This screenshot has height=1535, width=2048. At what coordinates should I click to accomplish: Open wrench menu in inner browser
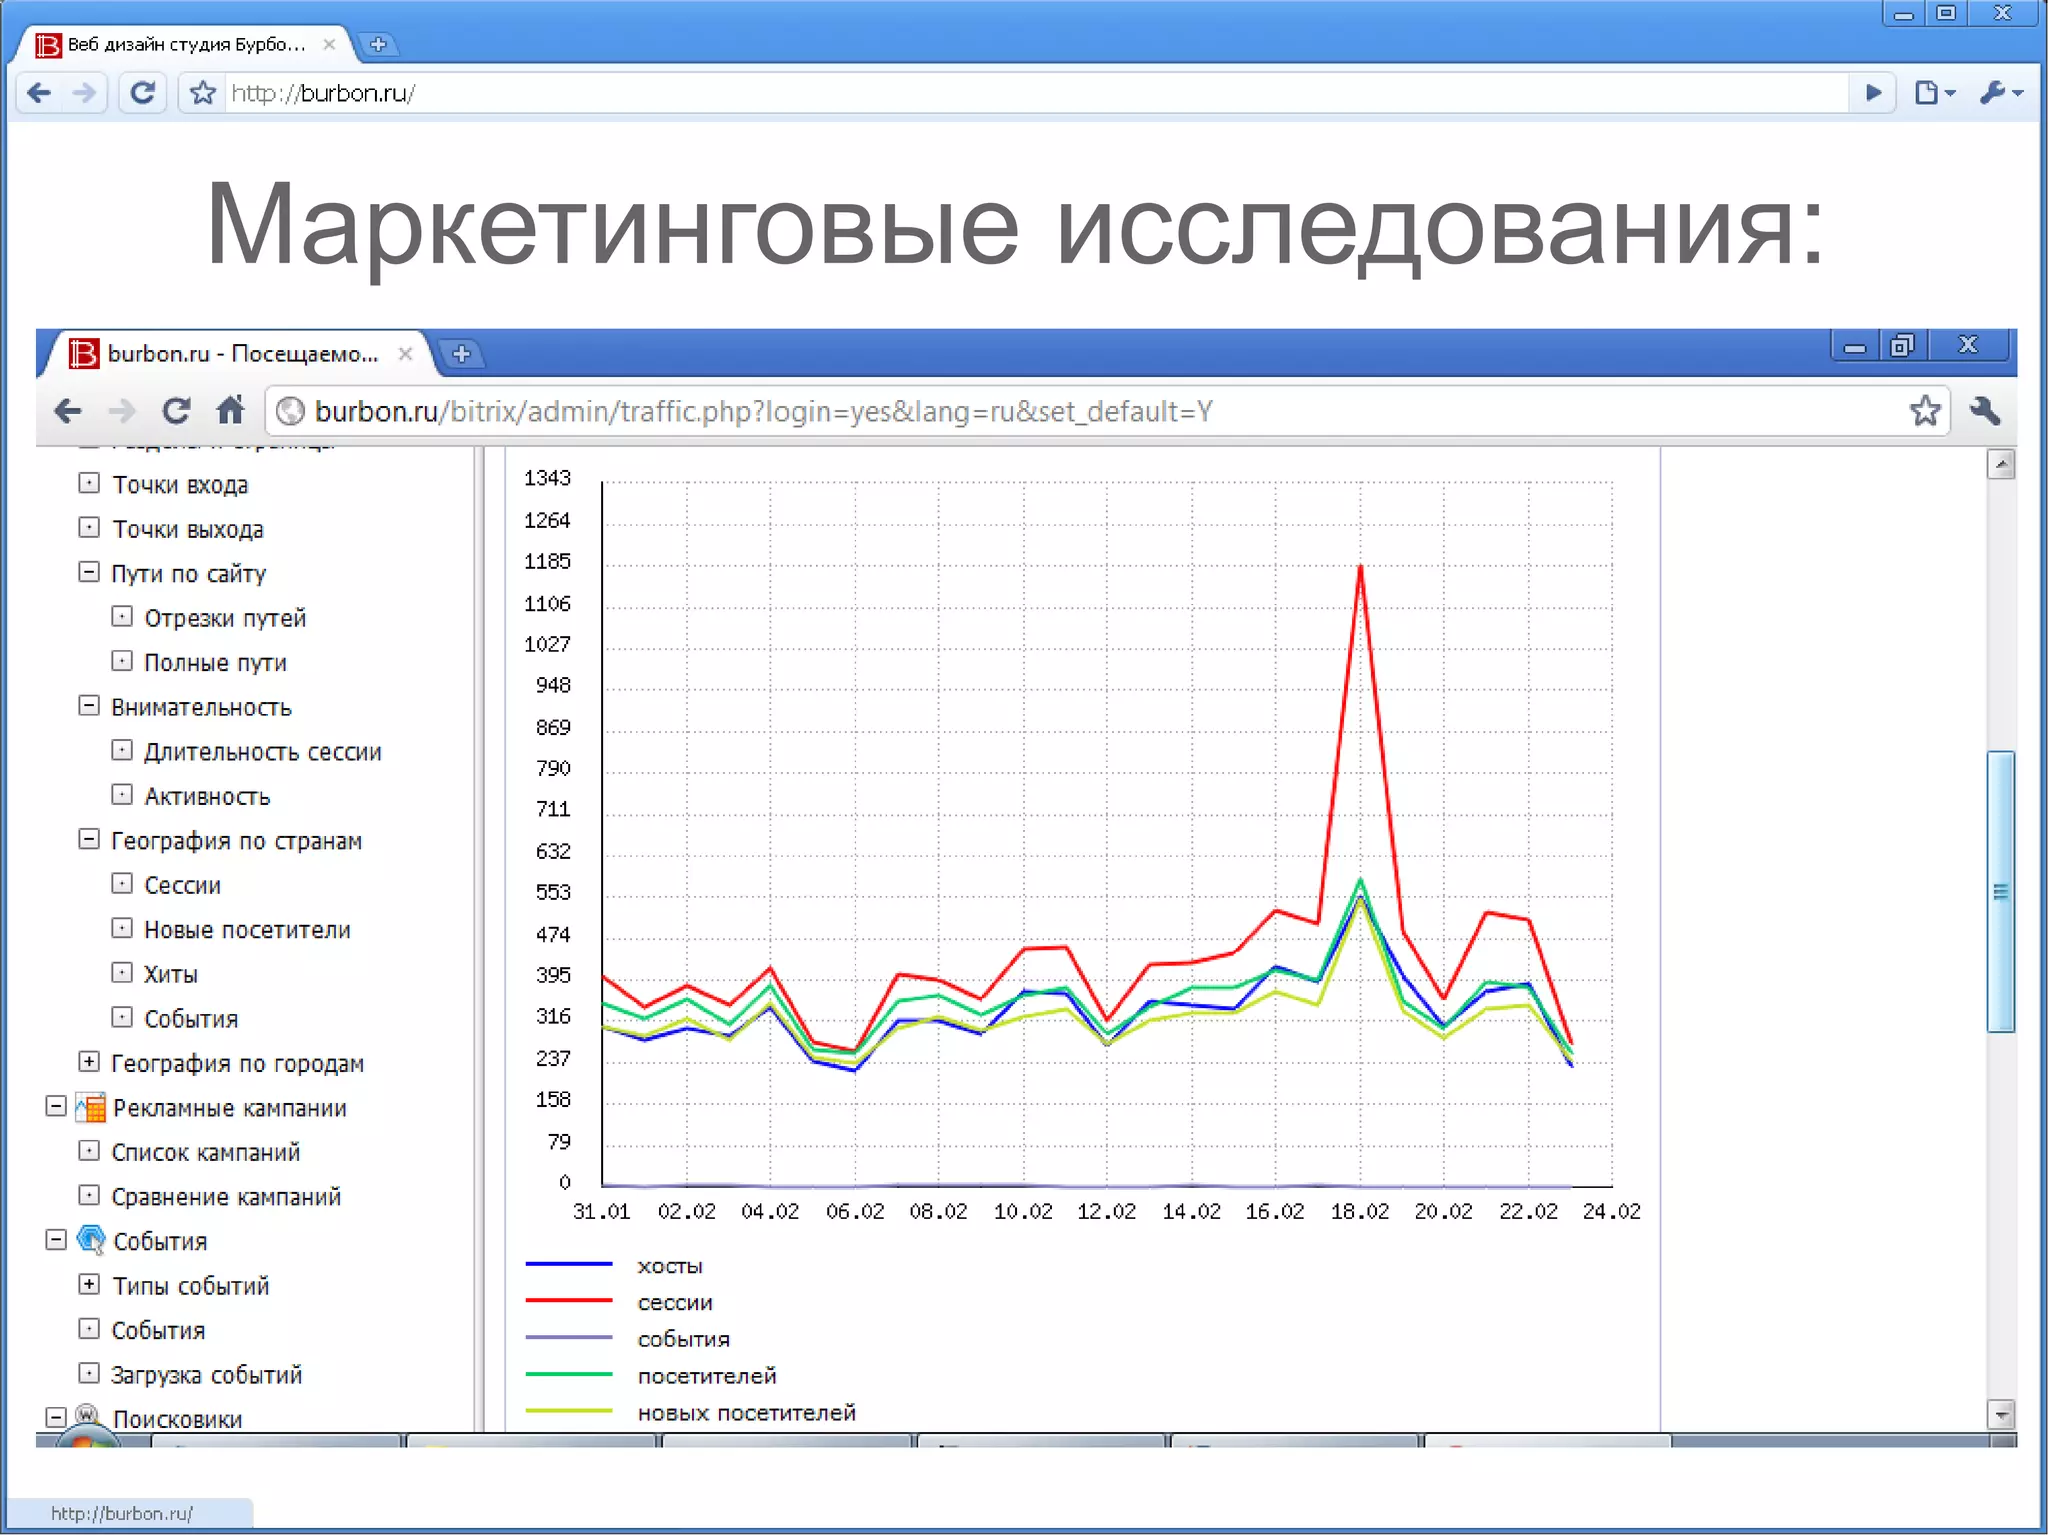coord(1984,411)
